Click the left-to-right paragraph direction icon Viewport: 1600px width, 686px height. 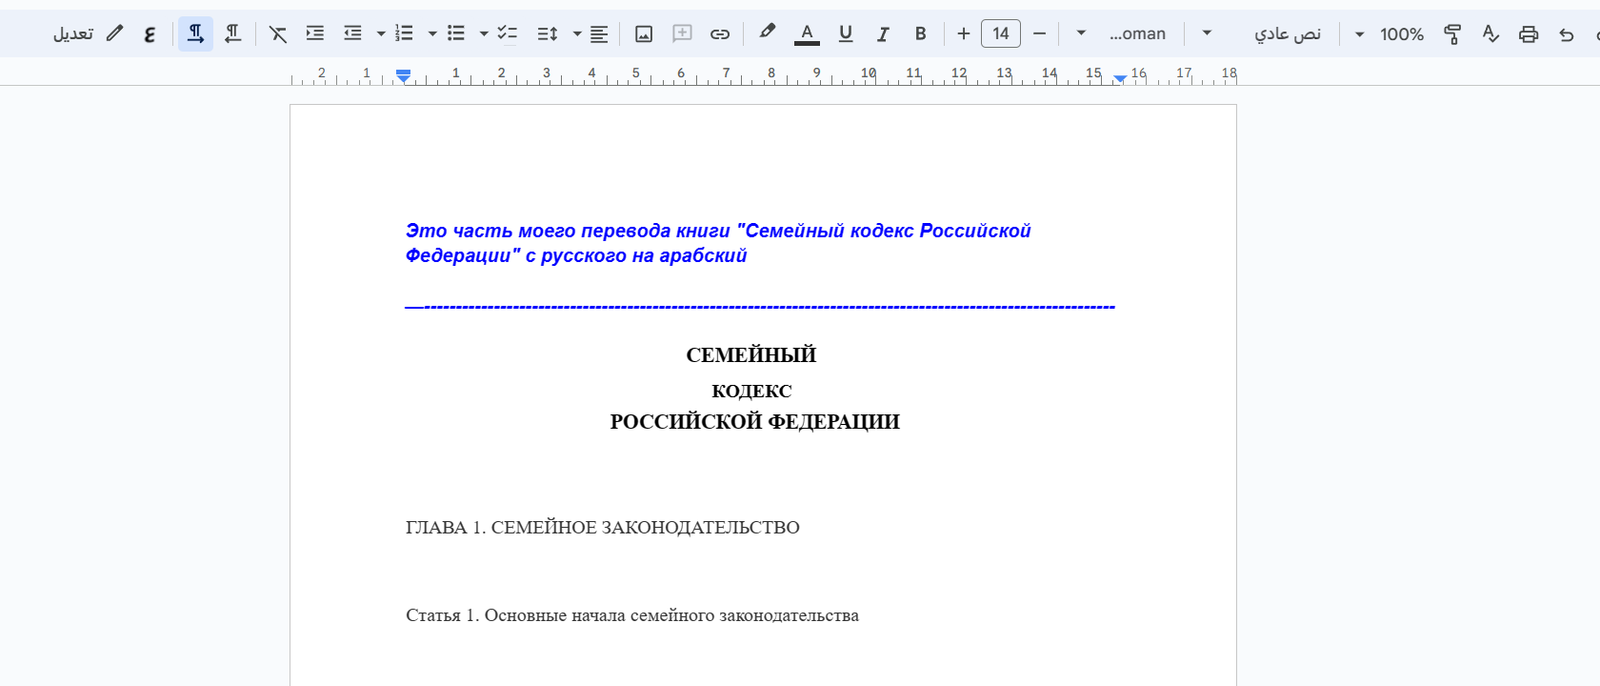[x=196, y=34]
